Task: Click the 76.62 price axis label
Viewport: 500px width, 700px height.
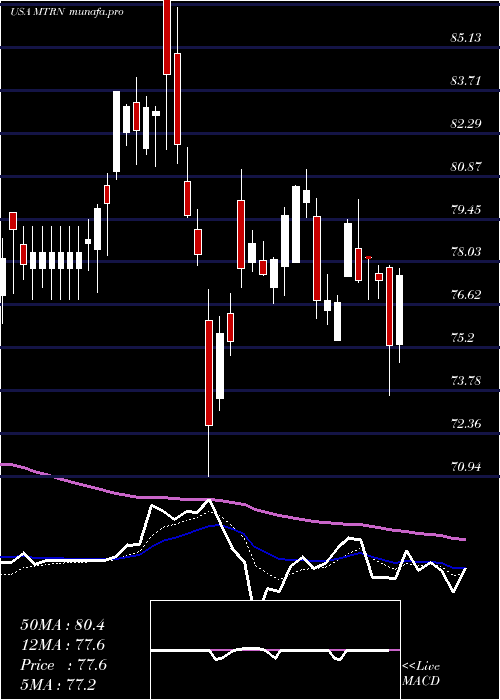Action: point(466,295)
